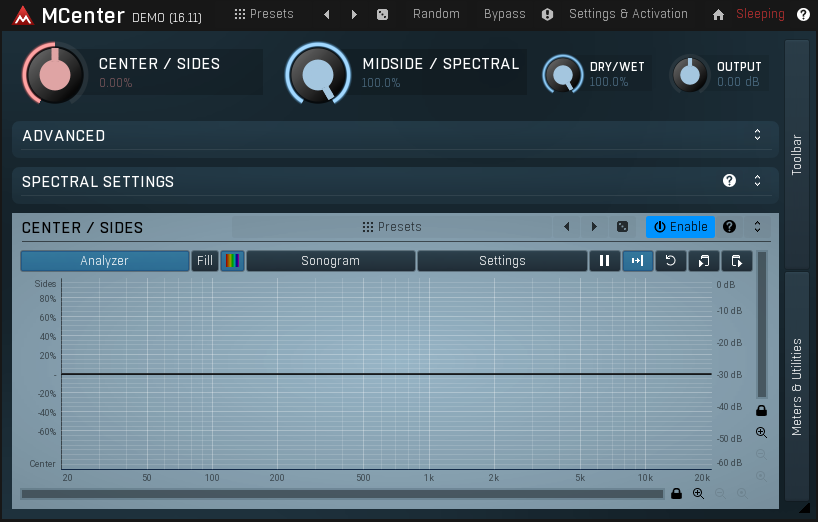Click the vertical zoom-in magnifier
Image resolution: width=818 pixels, height=522 pixels.
point(762,433)
